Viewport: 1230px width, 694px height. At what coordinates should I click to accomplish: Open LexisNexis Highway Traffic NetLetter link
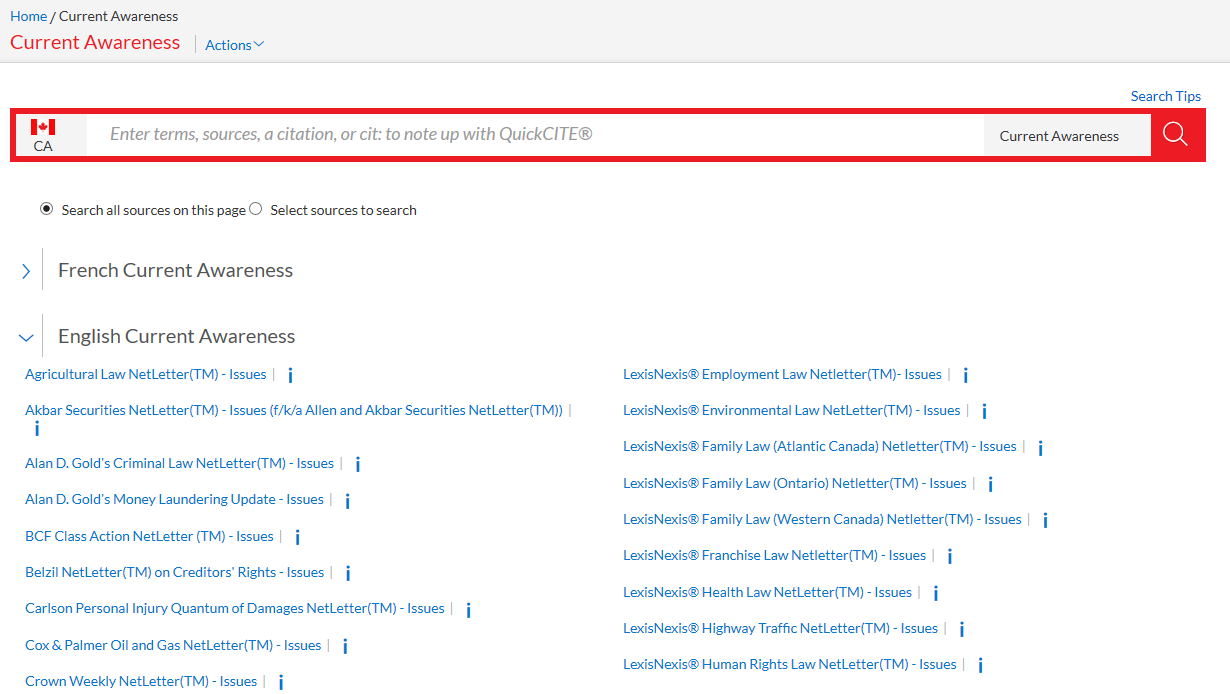(x=780, y=628)
